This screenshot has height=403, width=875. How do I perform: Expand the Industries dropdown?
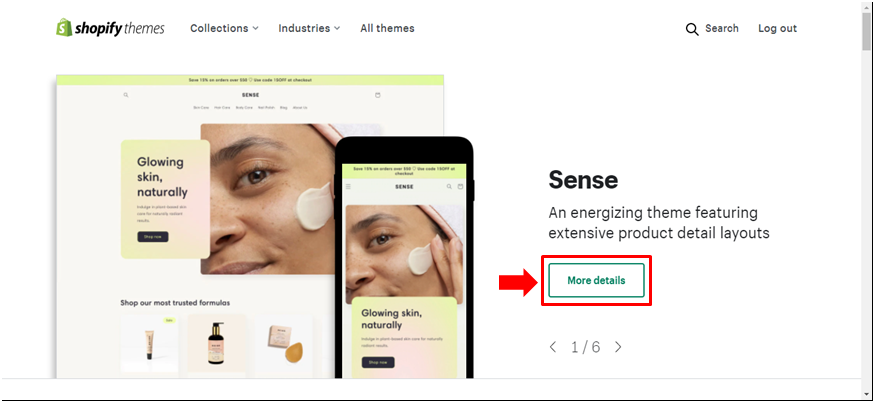coord(309,28)
